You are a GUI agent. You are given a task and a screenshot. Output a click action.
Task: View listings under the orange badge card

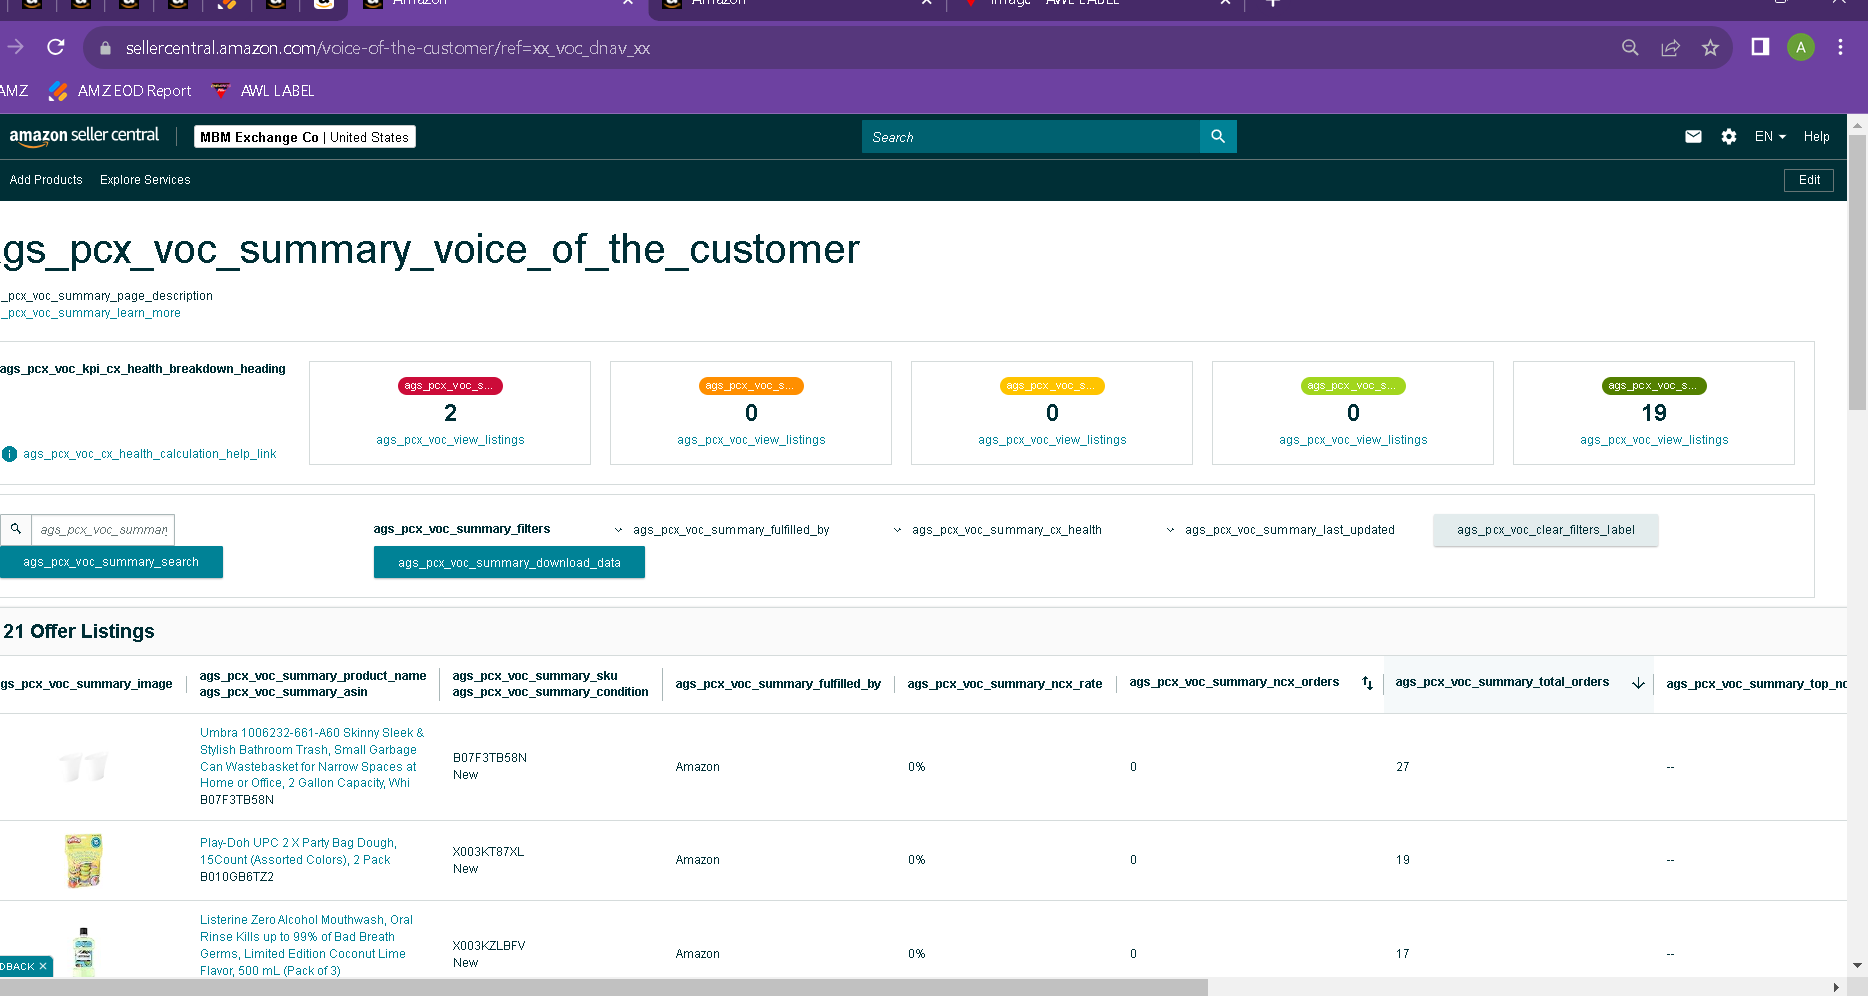tap(751, 440)
